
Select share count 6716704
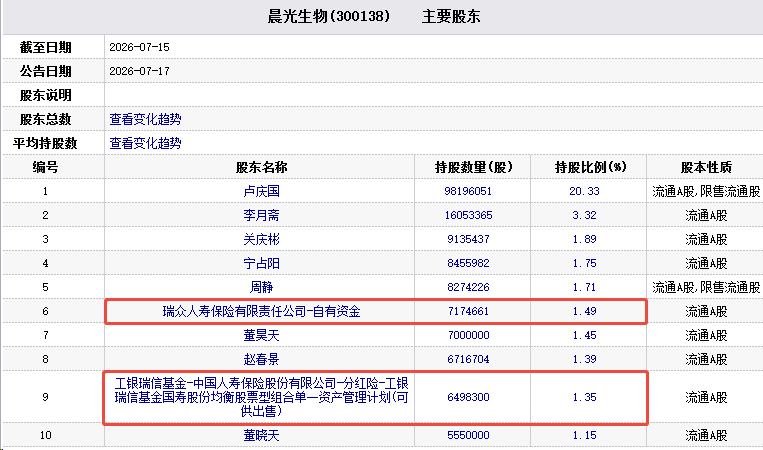point(468,359)
